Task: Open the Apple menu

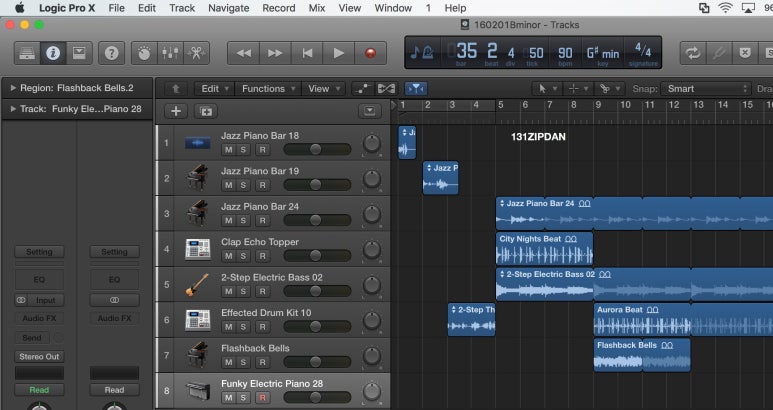Action: (x=19, y=8)
